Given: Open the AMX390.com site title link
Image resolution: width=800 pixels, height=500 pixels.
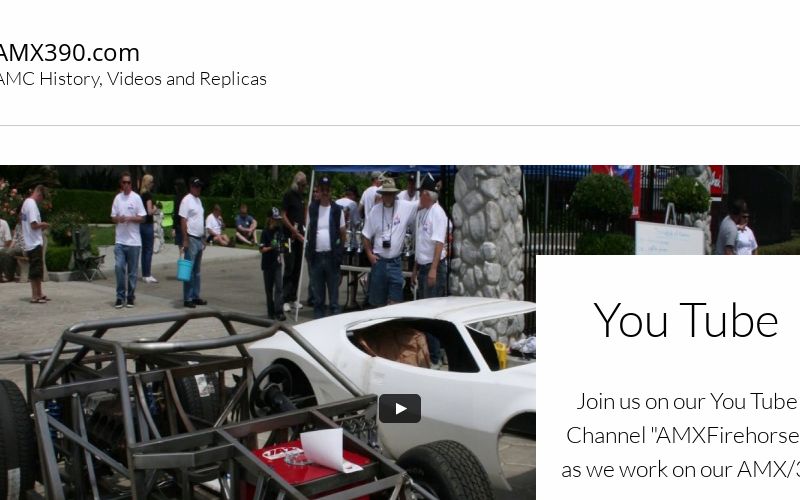Looking at the screenshot, I should [x=69, y=53].
